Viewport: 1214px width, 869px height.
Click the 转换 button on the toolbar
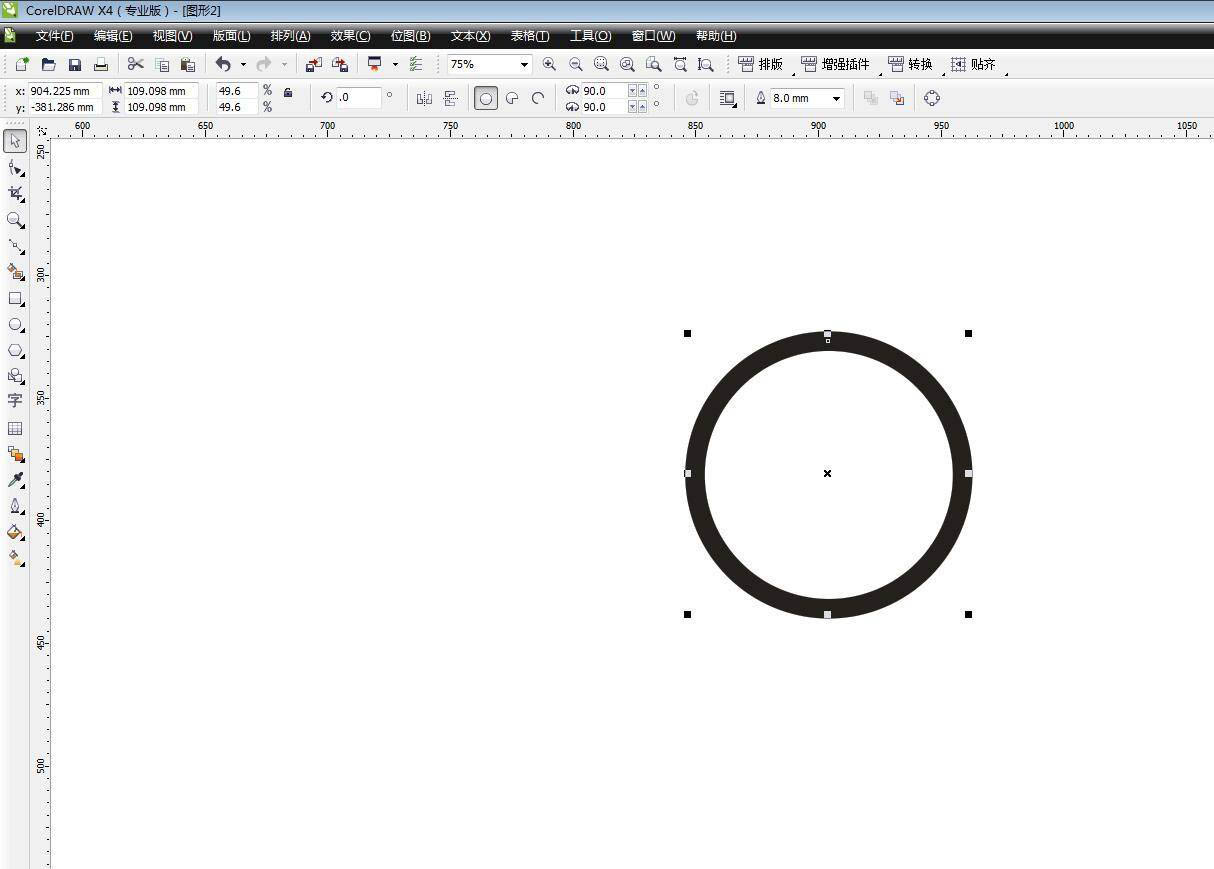[911, 63]
